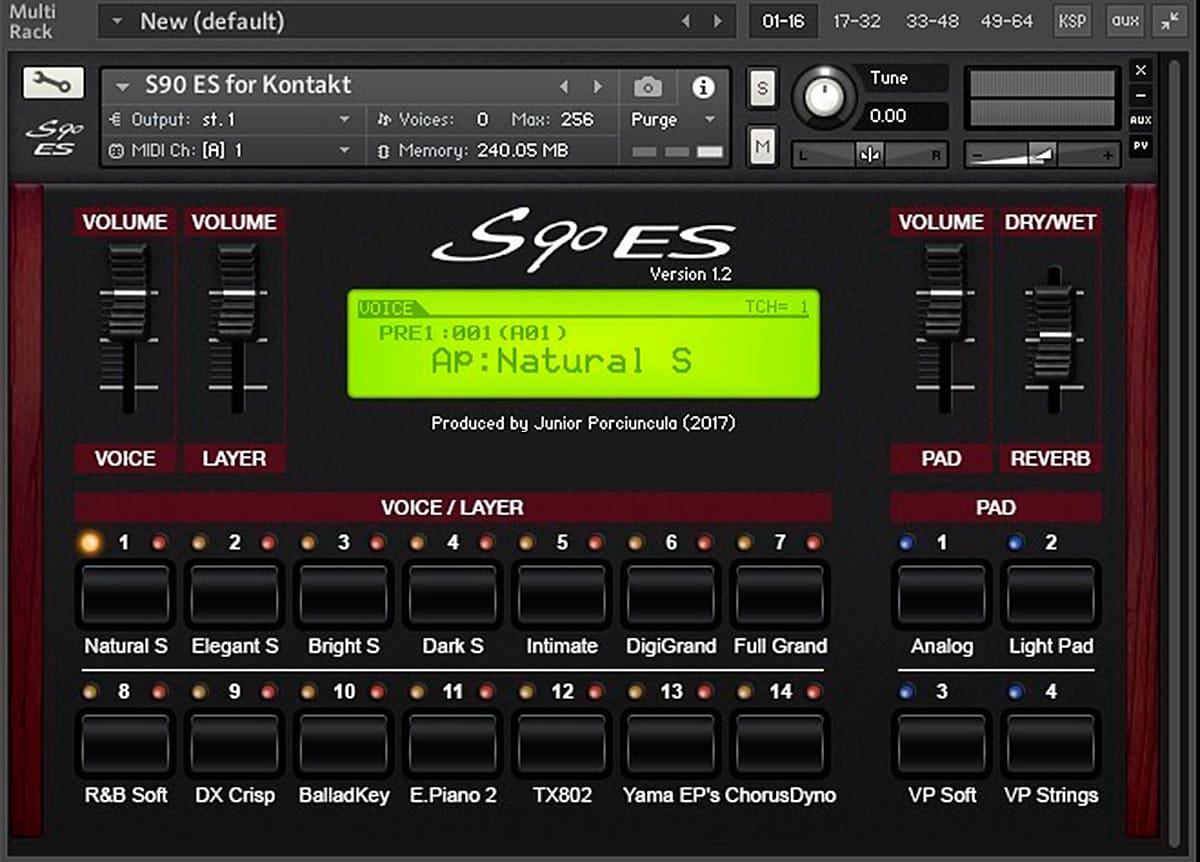This screenshot has width=1200, height=862.
Task: Select the VP Strings pad button
Action: point(1050,744)
